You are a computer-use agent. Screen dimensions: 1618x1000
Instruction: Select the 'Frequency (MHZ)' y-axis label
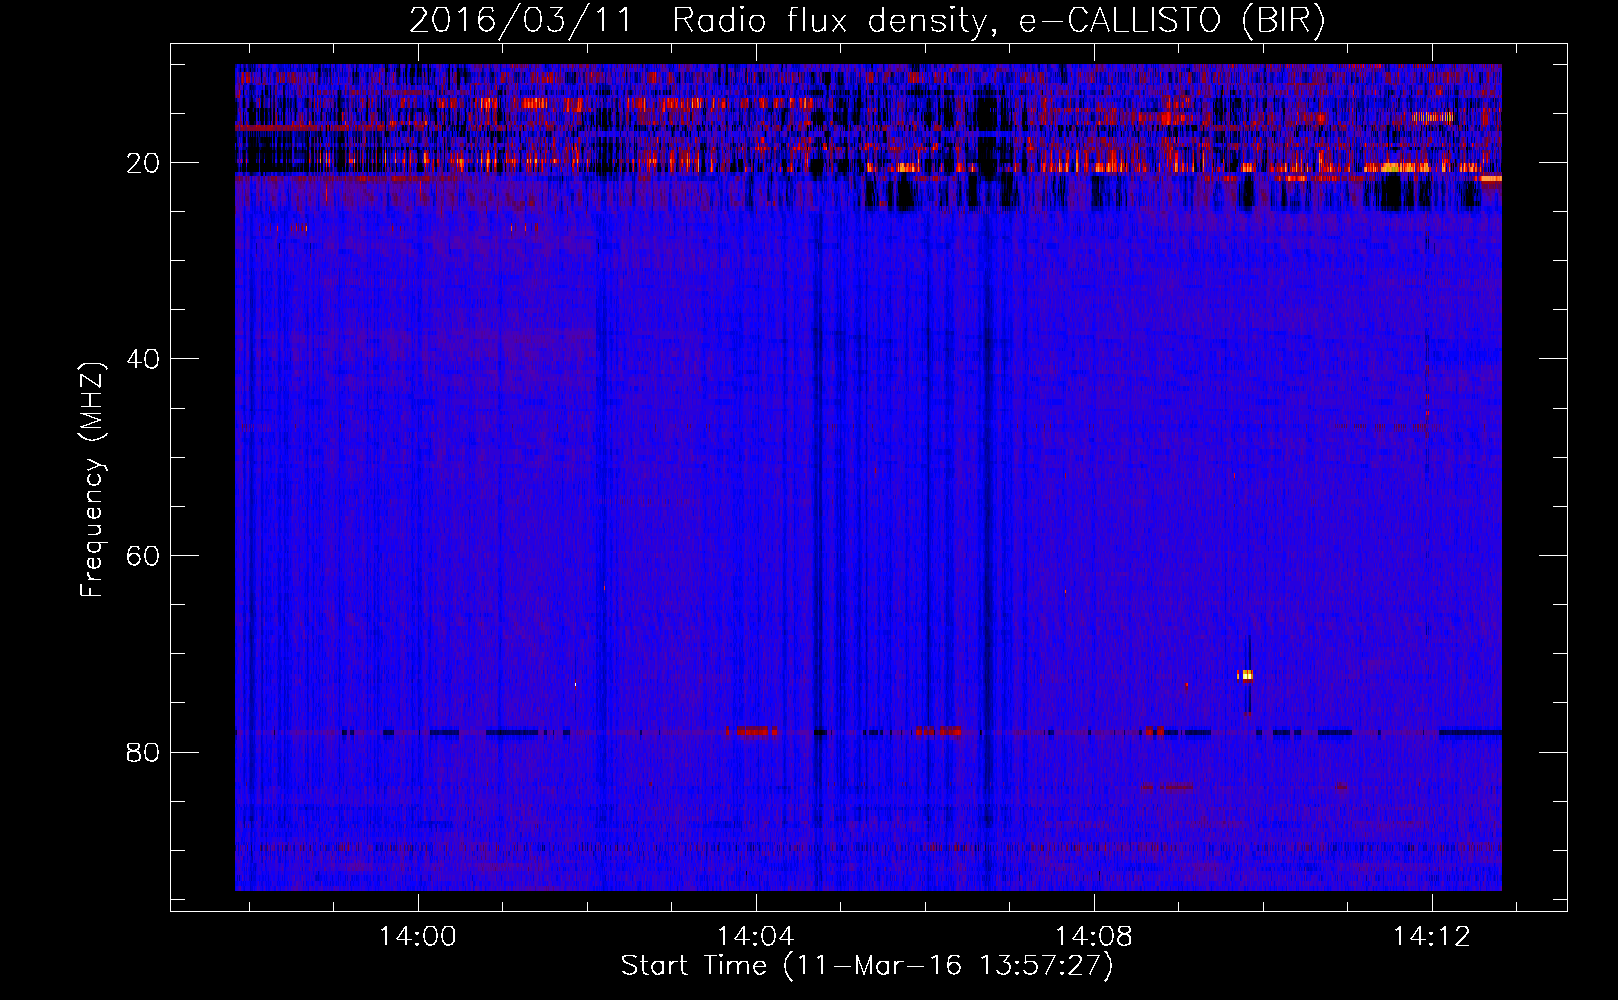pyautogui.click(x=92, y=480)
